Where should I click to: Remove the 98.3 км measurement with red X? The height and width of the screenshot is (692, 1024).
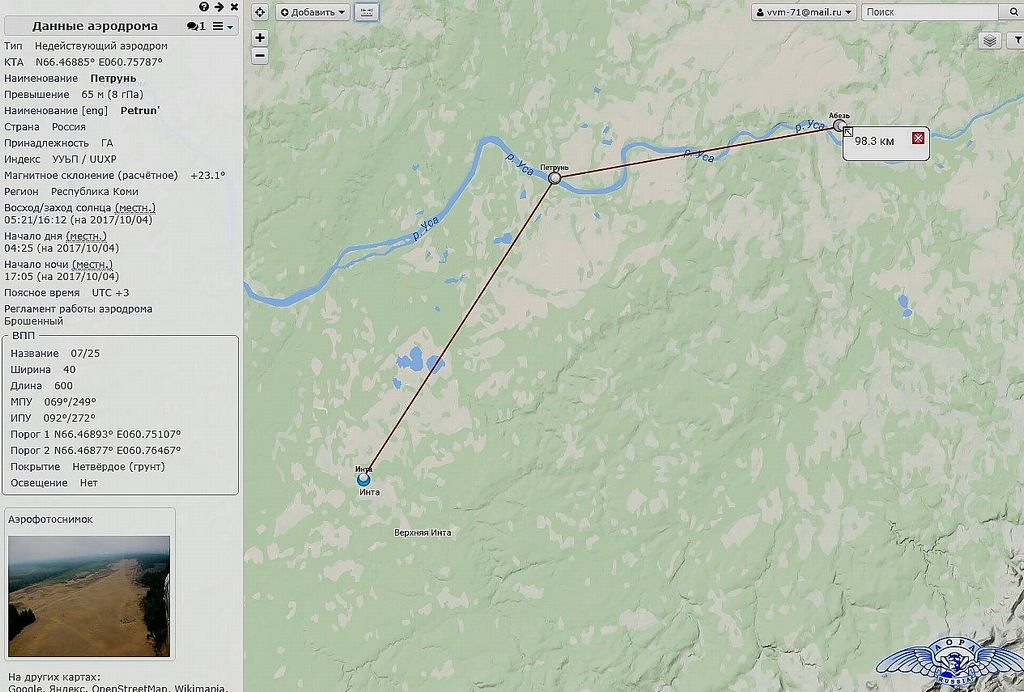[918, 138]
